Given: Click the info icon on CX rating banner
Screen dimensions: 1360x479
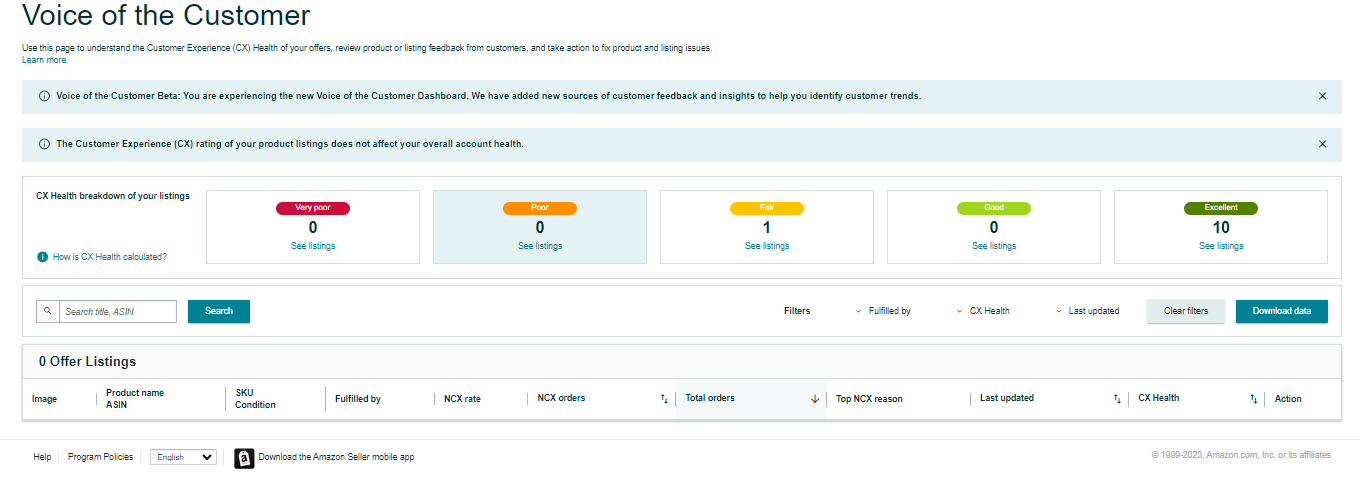Looking at the screenshot, I should click(x=44, y=144).
